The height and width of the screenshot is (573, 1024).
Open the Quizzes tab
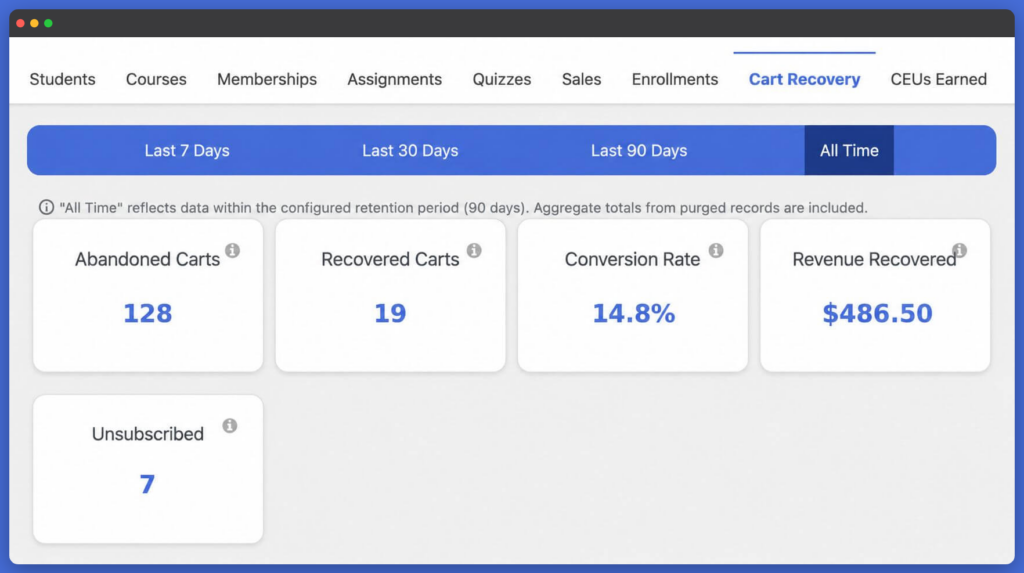(x=502, y=79)
